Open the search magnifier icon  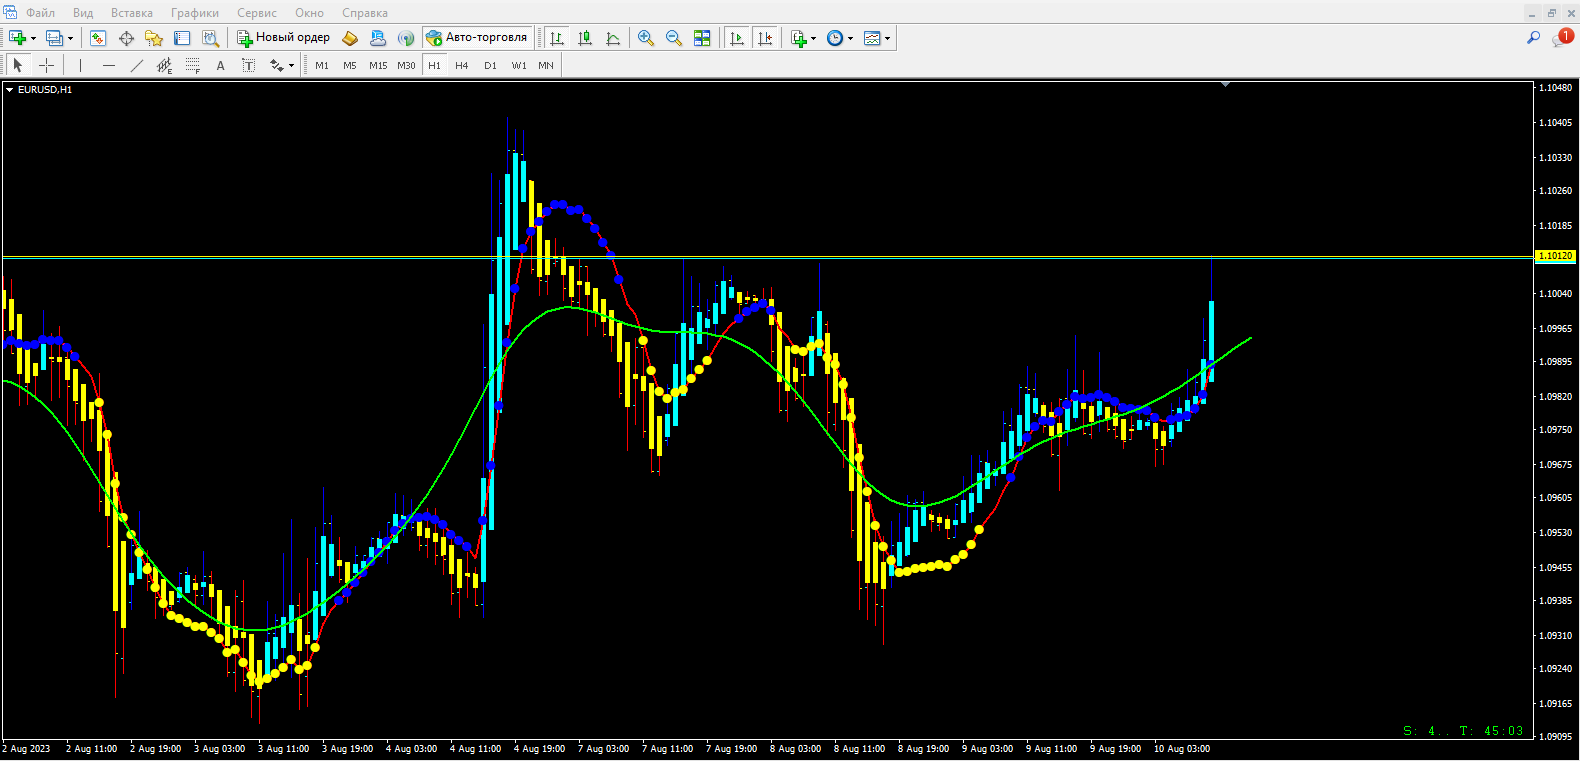click(x=1533, y=38)
